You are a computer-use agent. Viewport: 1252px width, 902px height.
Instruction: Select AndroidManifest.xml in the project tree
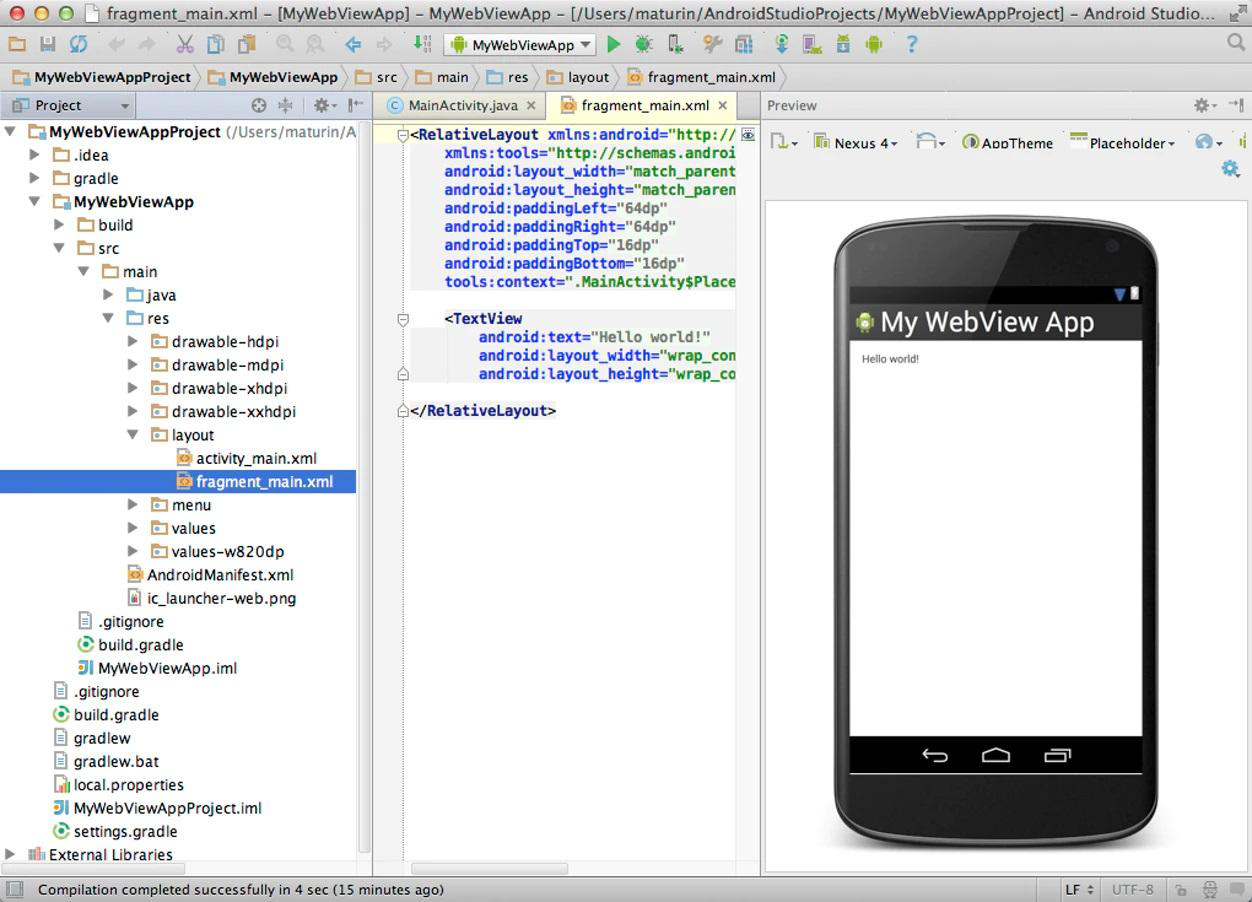219,575
